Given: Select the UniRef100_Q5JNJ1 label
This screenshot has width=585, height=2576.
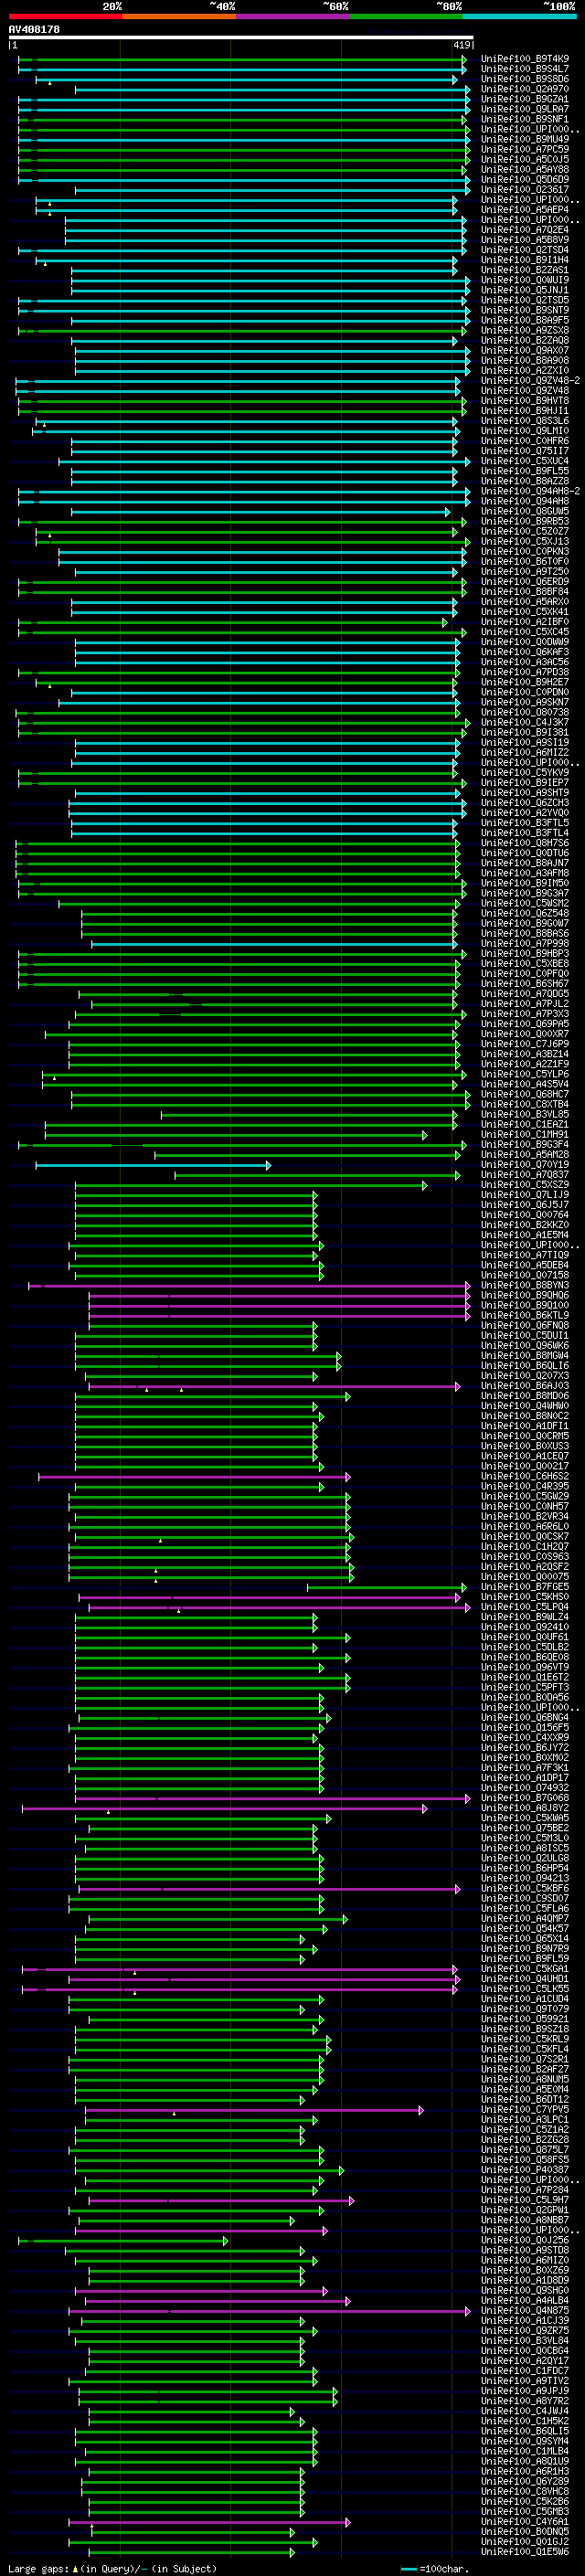Looking at the screenshot, I should coord(525,290).
